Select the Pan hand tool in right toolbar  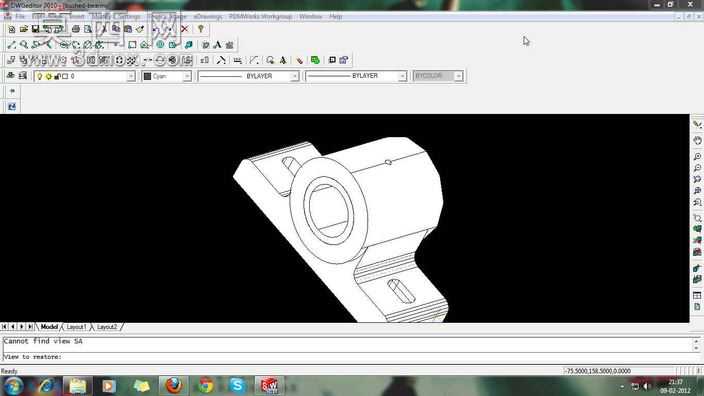[697, 141]
